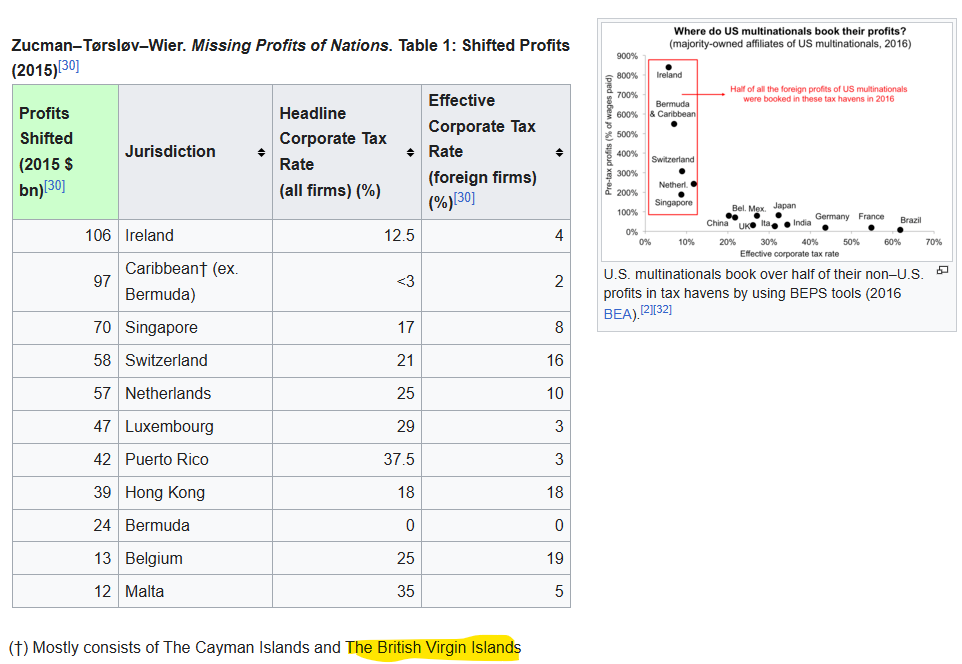Screen dimensions: 962x664
Task: Click sort arrows for Headline Corporate Tax Rate
Action: coord(410,152)
